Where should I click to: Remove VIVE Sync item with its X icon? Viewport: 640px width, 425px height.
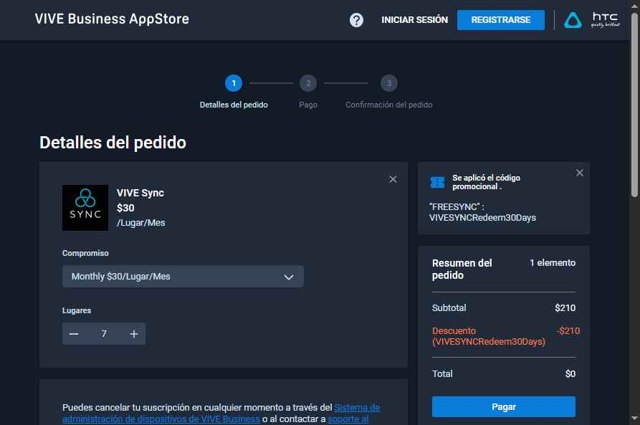(x=393, y=179)
